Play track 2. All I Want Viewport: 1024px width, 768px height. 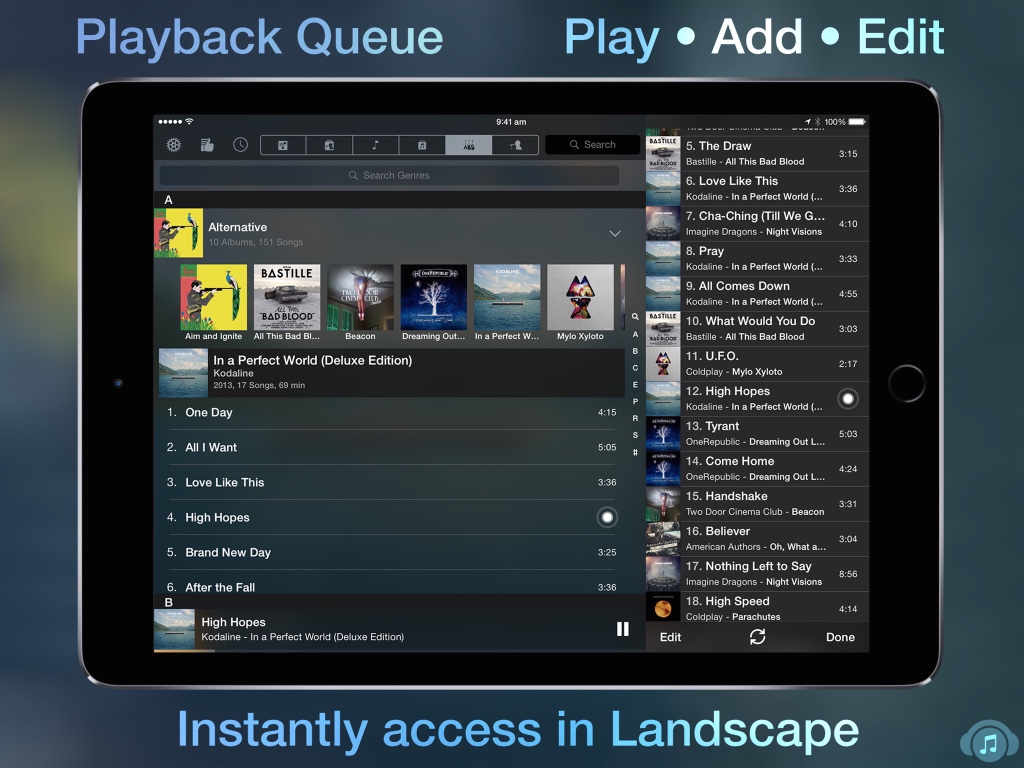pyautogui.click(x=391, y=447)
